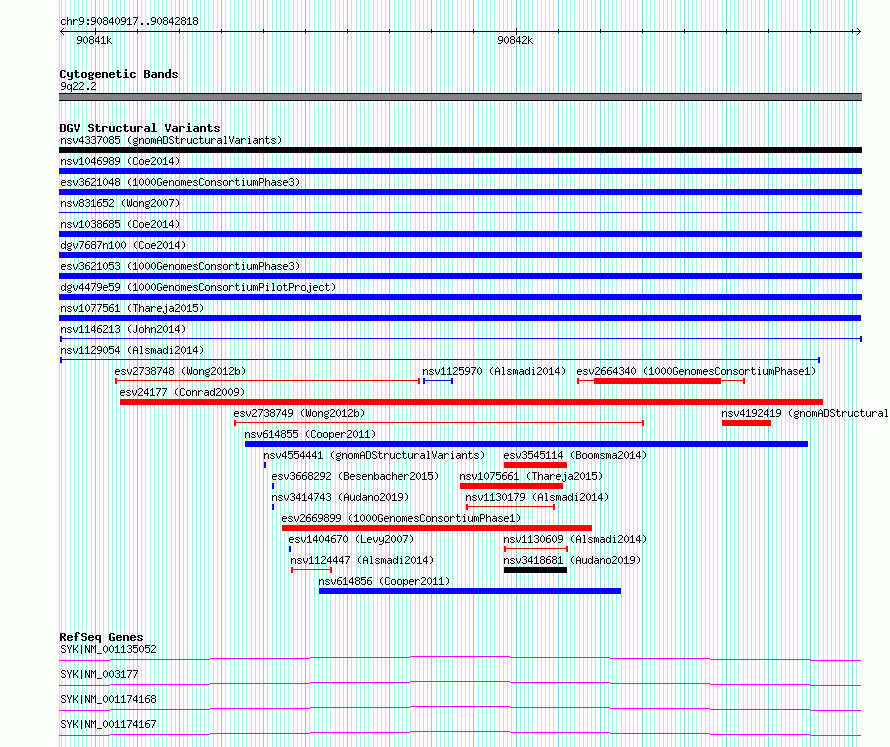The image size is (890, 747).
Task: Click the red nsv1124447 variant line
Action: (x=312, y=570)
